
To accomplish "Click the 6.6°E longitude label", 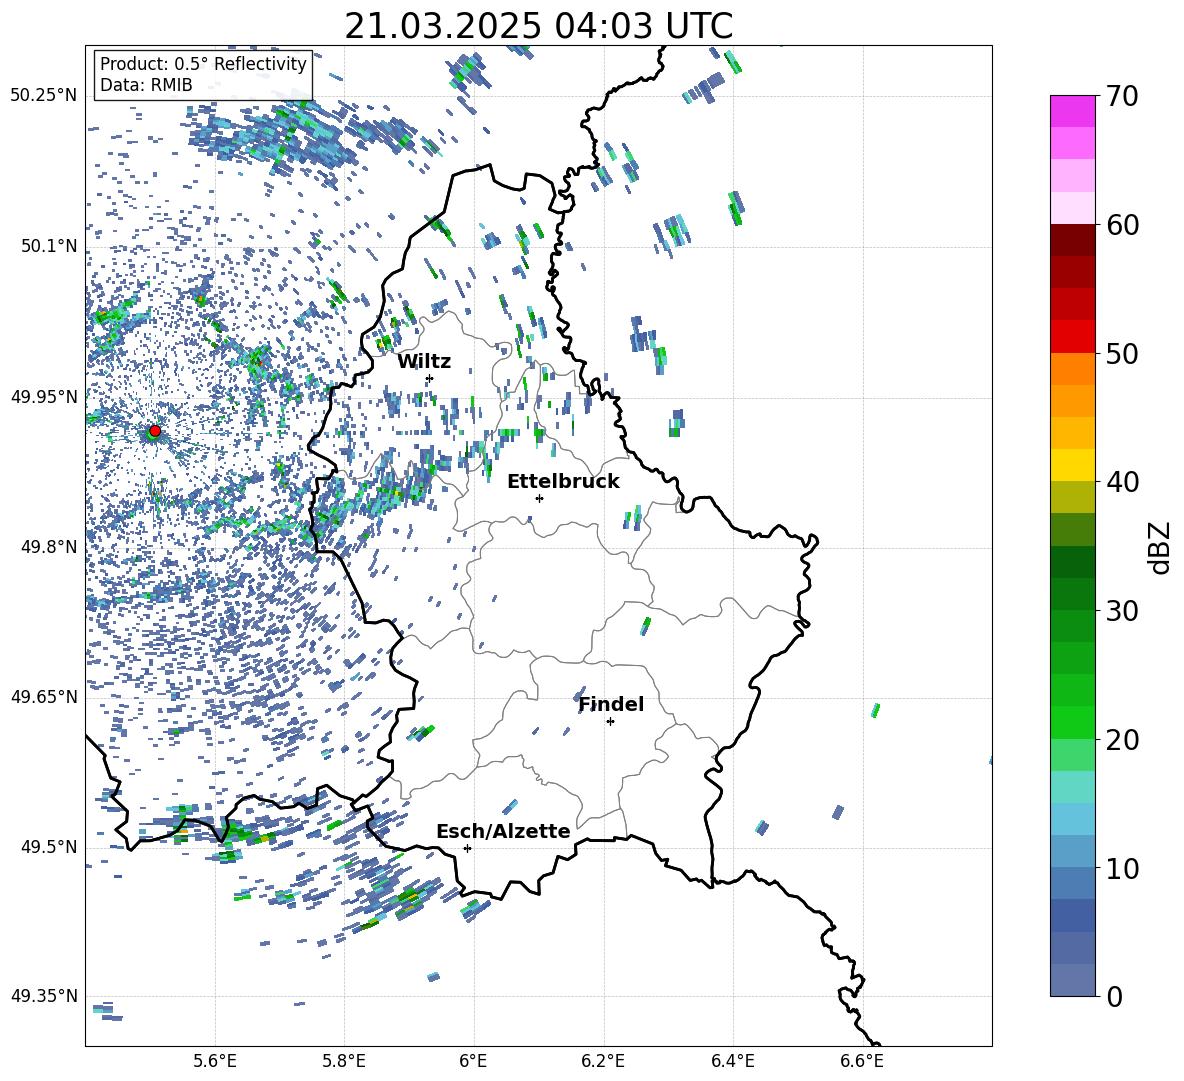I will [862, 1061].
